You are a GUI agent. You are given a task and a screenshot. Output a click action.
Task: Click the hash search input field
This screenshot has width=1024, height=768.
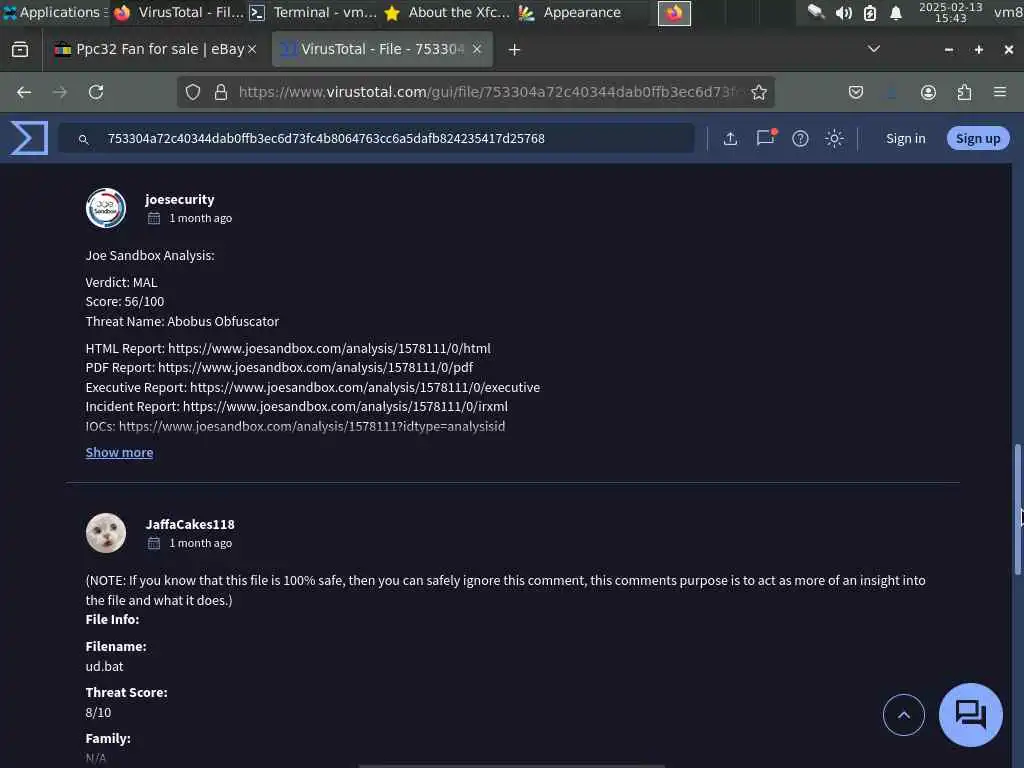click(x=376, y=138)
